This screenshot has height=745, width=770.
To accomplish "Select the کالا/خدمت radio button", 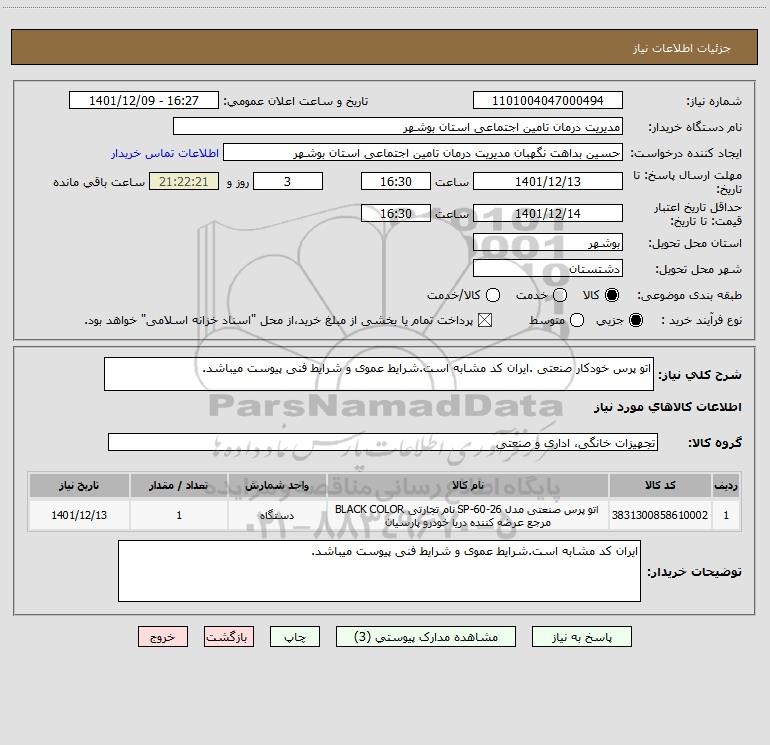I will [x=493, y=295].
